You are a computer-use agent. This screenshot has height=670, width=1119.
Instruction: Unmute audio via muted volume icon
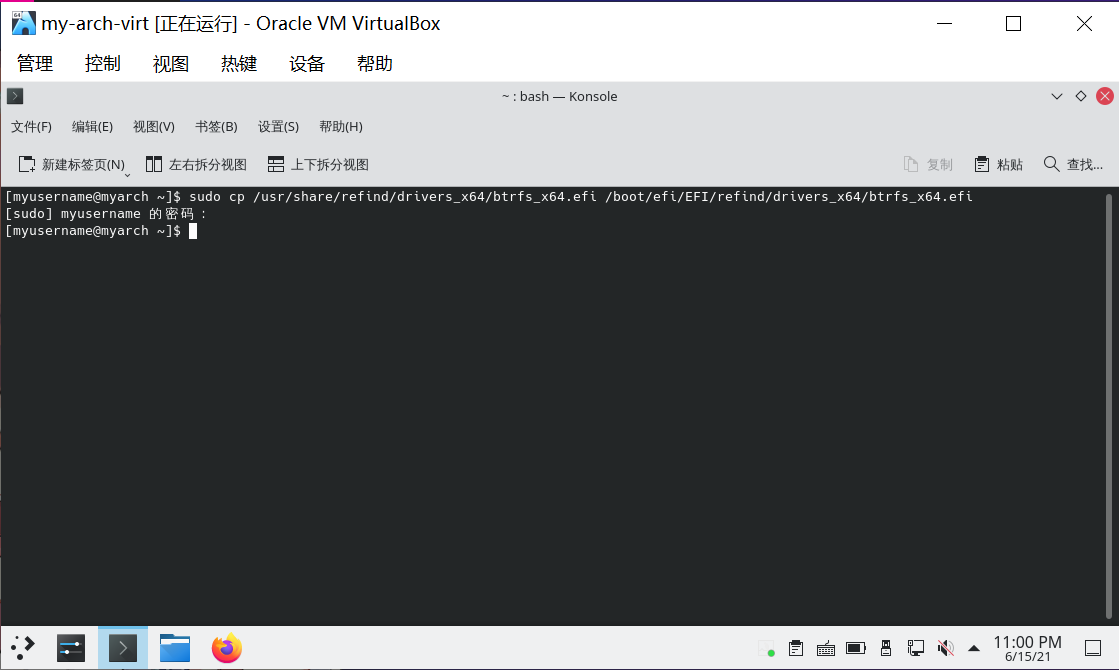pos(944,648)
